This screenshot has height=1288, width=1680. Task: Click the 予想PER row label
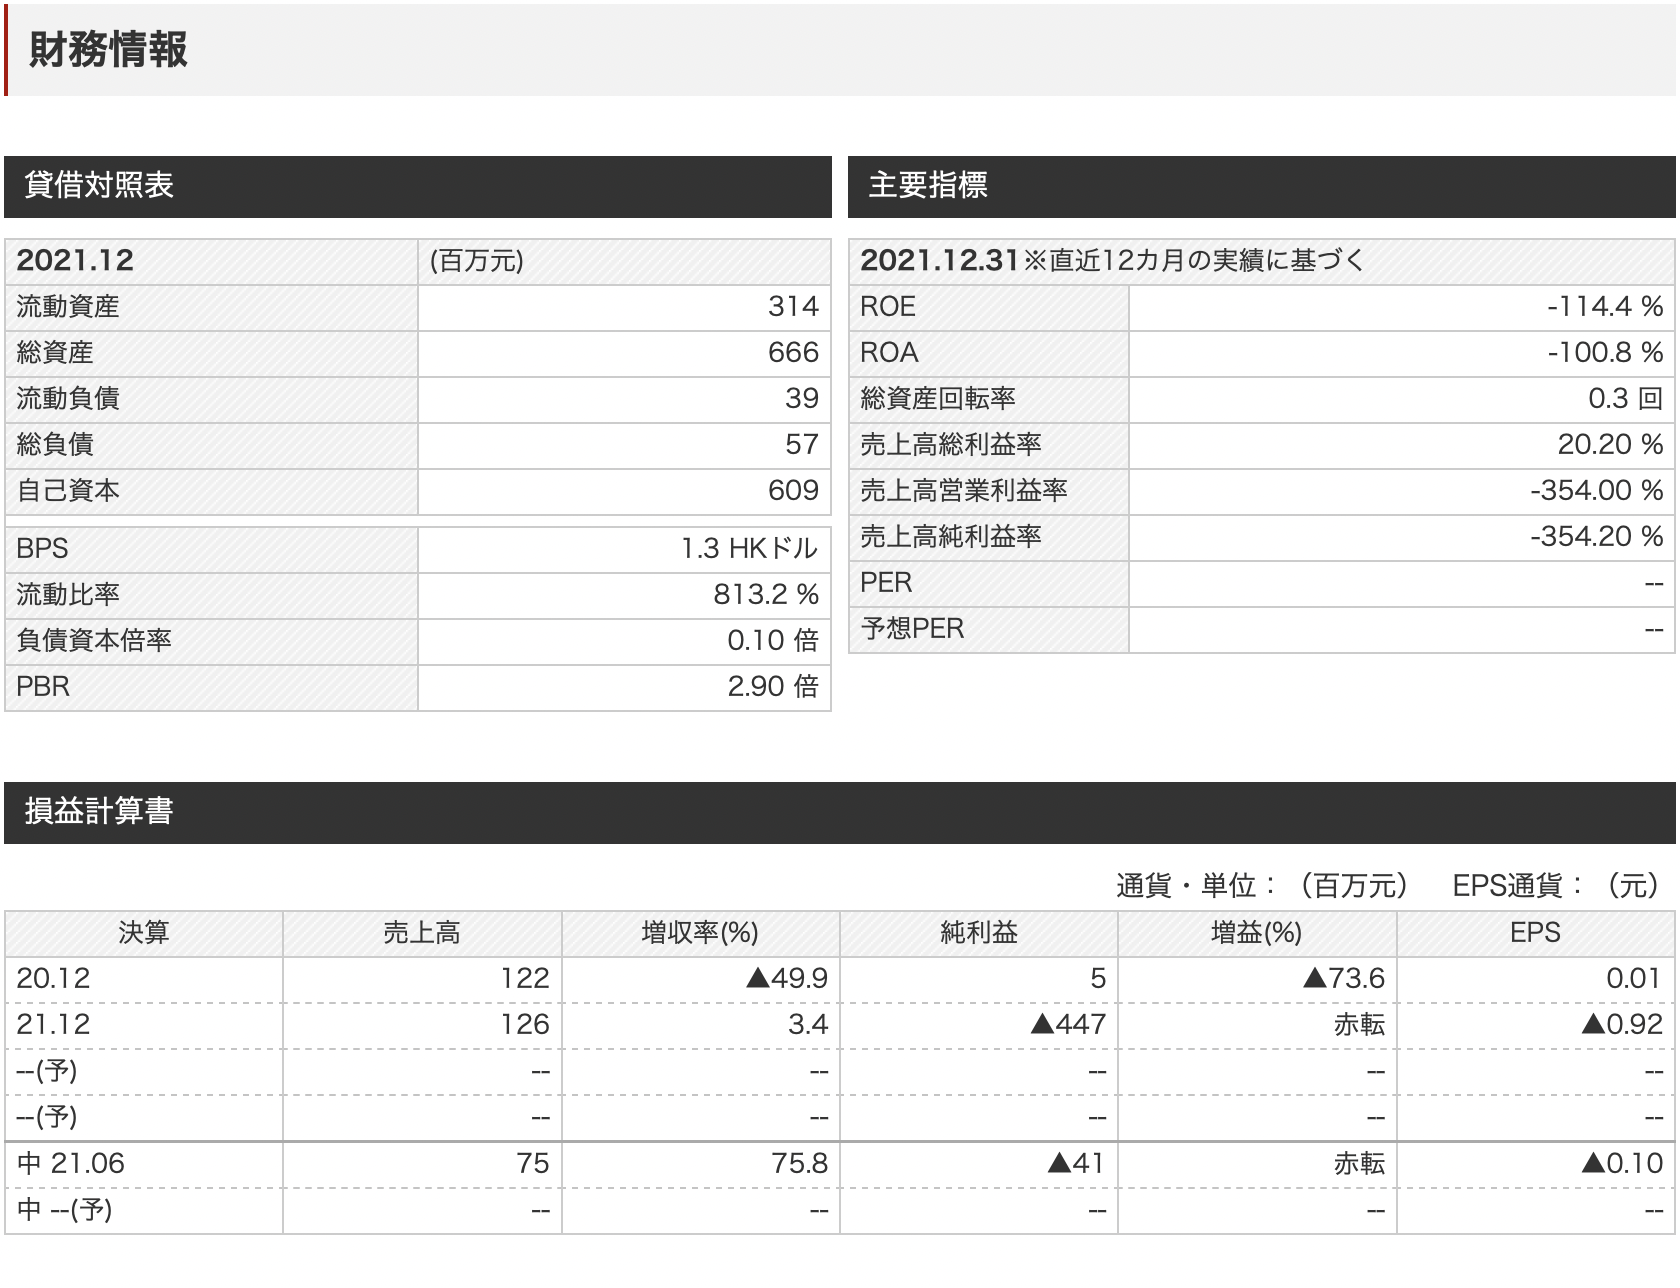click(912, 629)
